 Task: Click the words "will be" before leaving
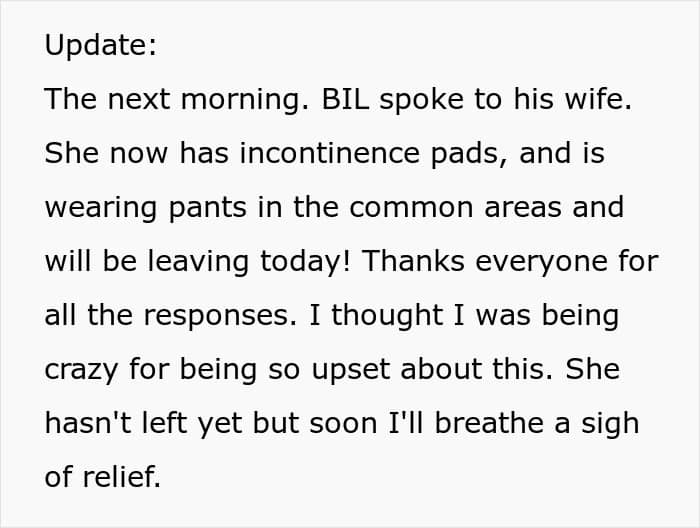click(90, 261)
